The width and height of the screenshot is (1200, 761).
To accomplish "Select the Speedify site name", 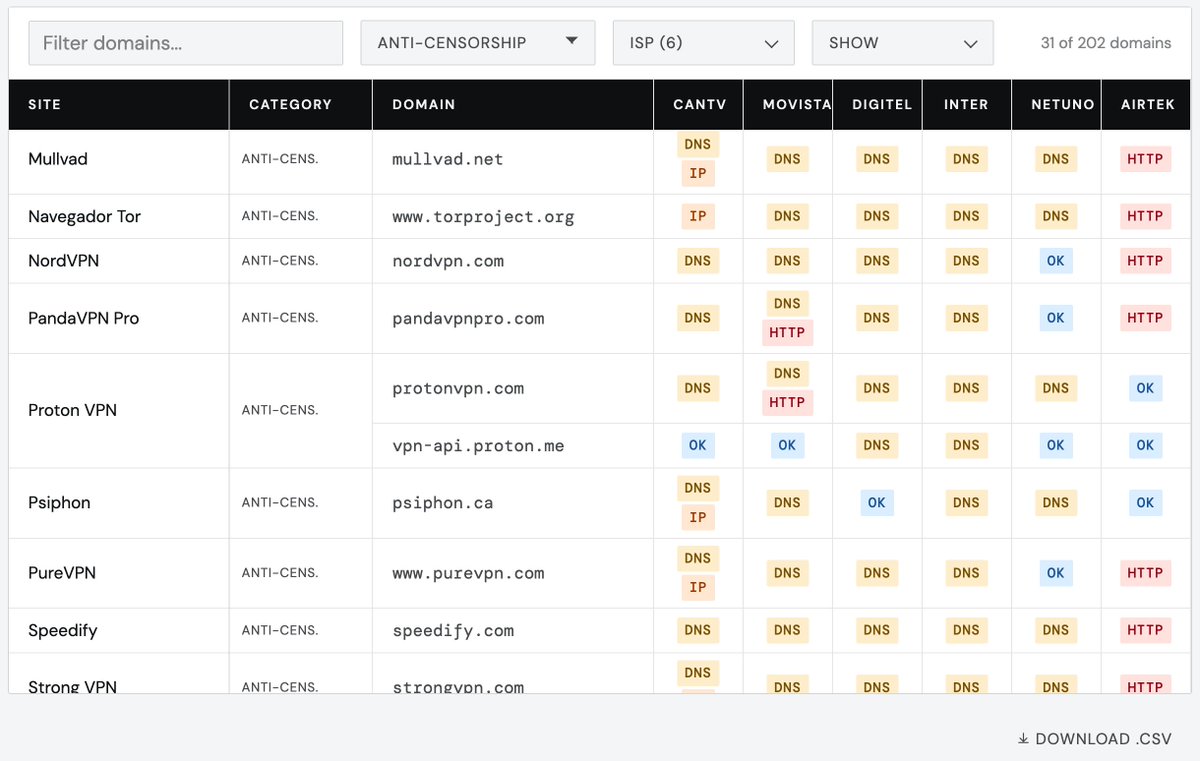I will pyautogui.click(x=63, y=631).
